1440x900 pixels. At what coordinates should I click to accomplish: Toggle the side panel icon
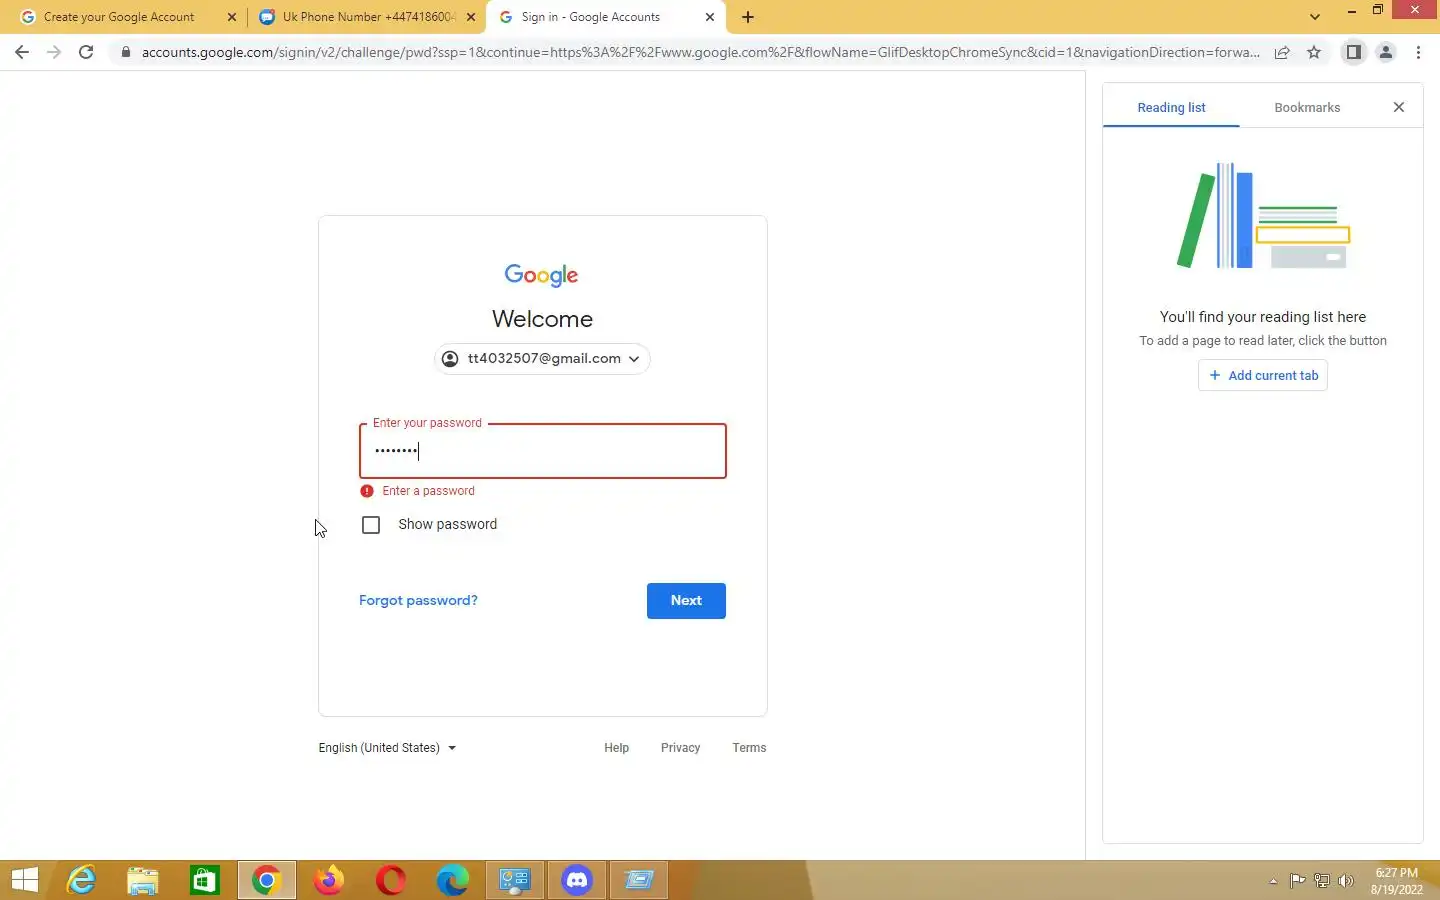tap(1353, 52)
